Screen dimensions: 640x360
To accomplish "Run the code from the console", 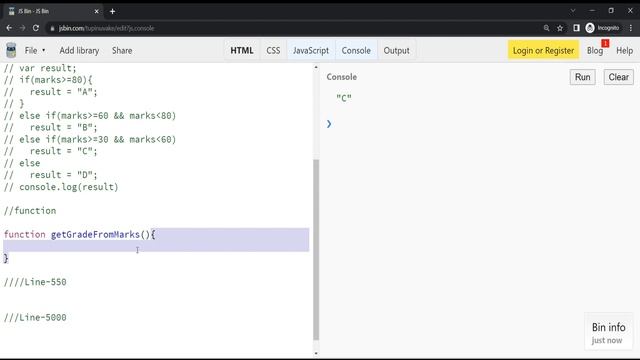I will click(x=582, y=77).
